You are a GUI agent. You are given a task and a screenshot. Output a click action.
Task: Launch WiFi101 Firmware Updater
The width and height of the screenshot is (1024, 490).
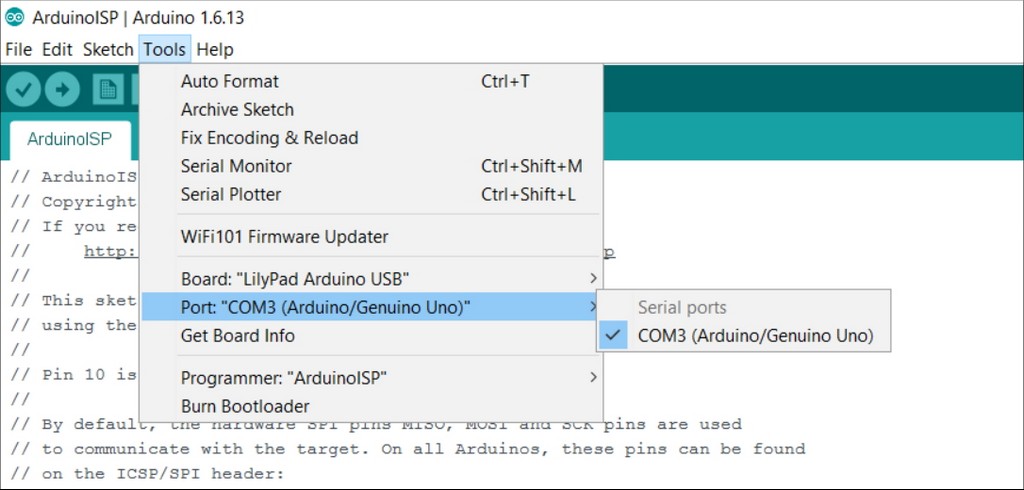pos(371,237)
